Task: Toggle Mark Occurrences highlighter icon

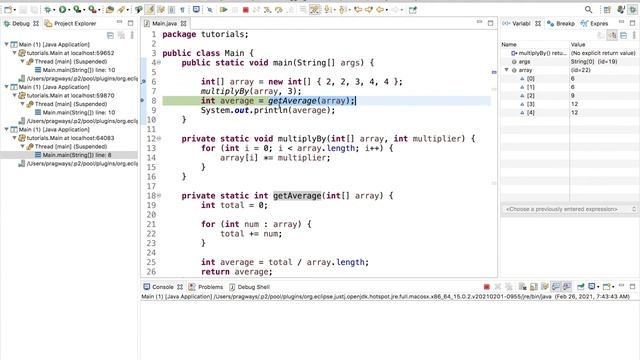Action: coord(149,10)
